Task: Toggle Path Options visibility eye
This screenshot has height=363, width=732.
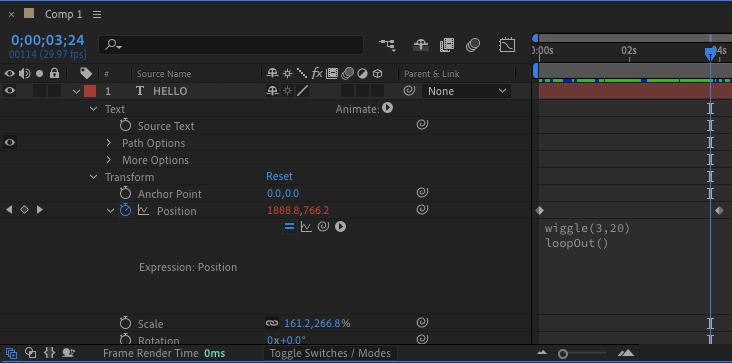Action: pos(9,142)
